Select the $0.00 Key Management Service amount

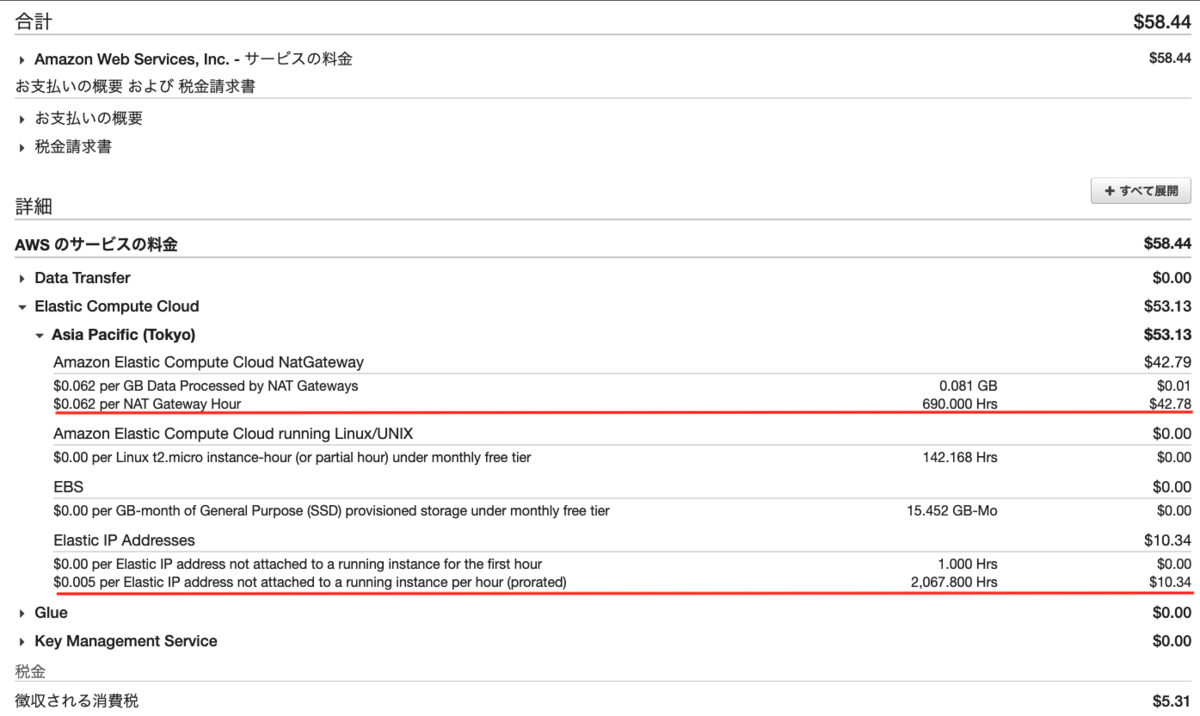click(1172, 641)
